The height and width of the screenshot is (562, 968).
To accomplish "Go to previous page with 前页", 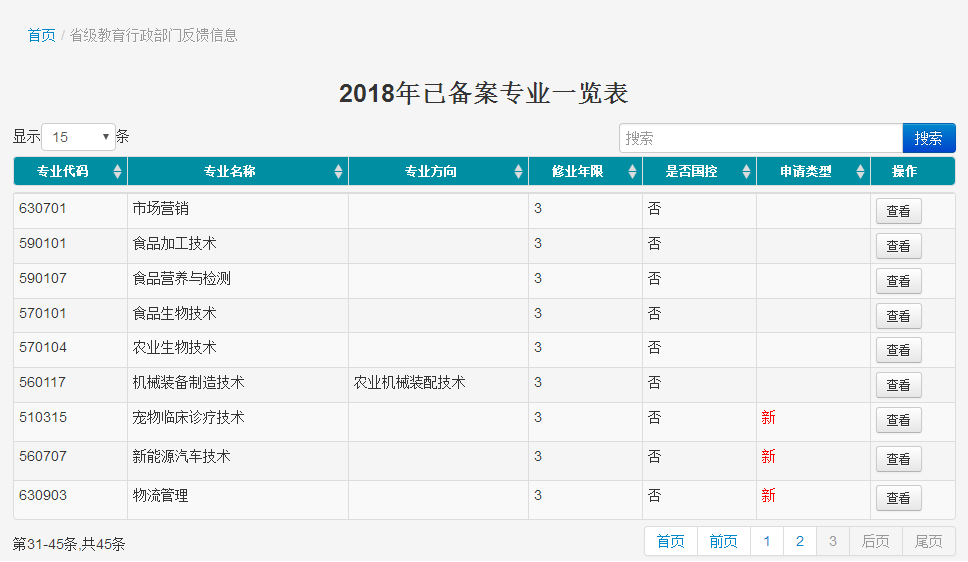I will point(723,541).
